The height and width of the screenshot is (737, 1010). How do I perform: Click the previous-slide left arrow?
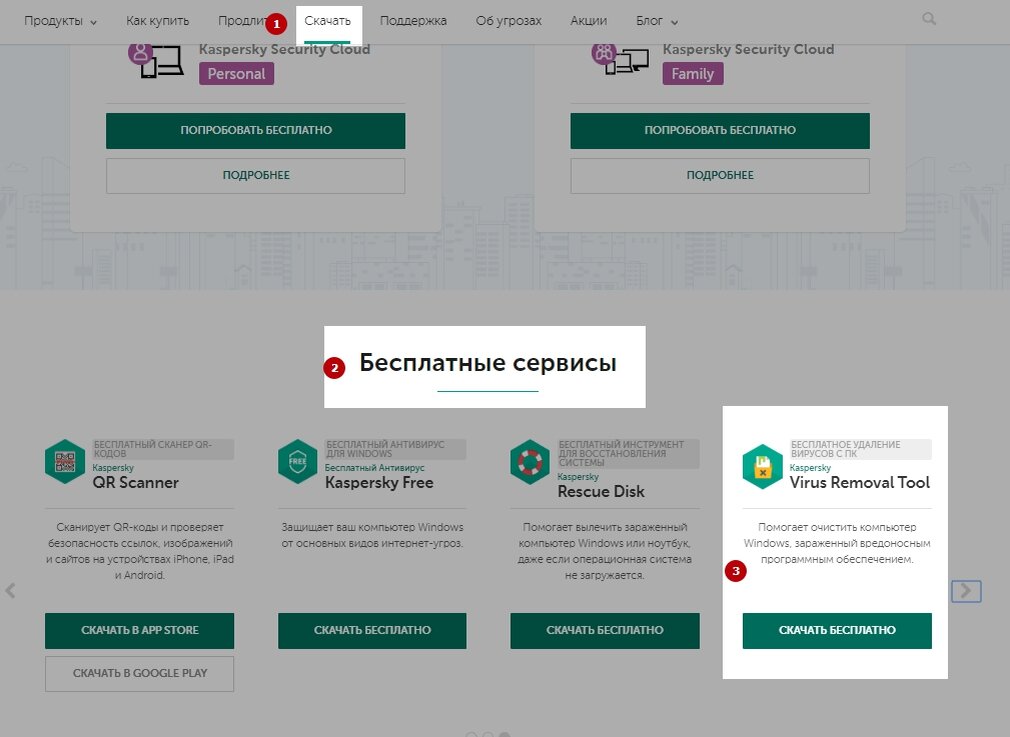[x=11, y=591]
